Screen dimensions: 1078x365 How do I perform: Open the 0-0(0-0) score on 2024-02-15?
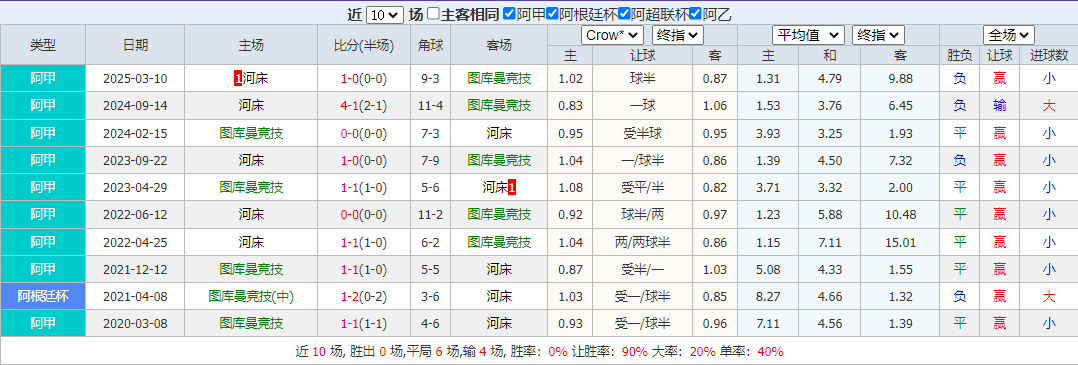(364, 133)
